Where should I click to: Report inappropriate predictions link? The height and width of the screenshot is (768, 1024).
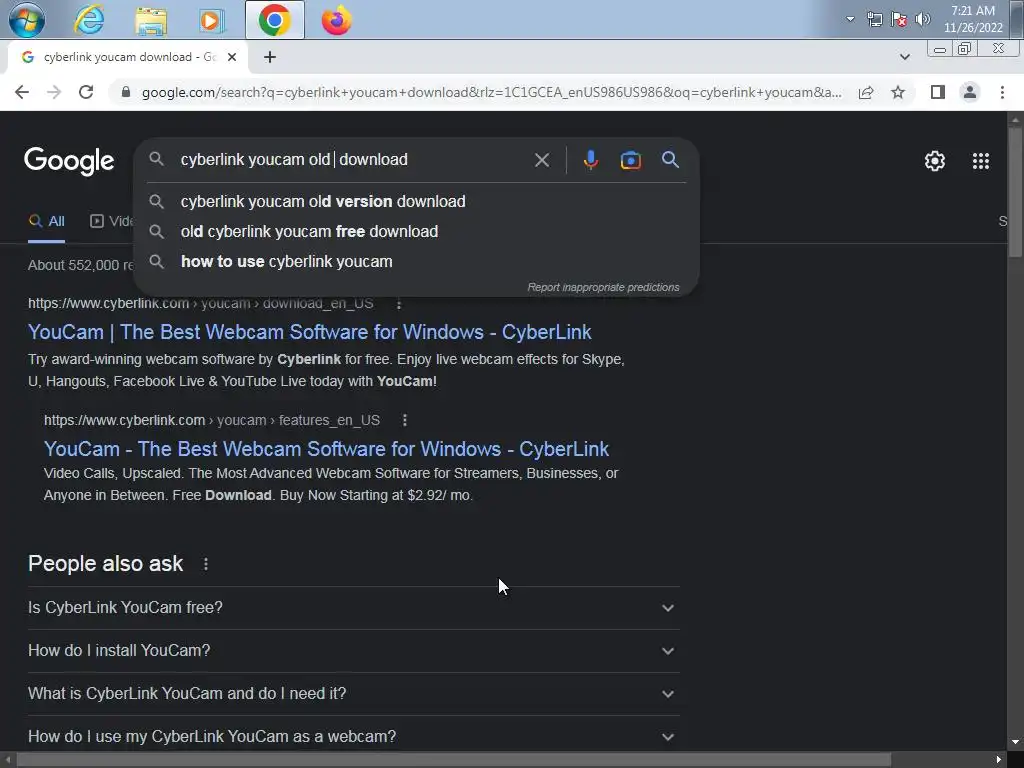tap(603, 287)
